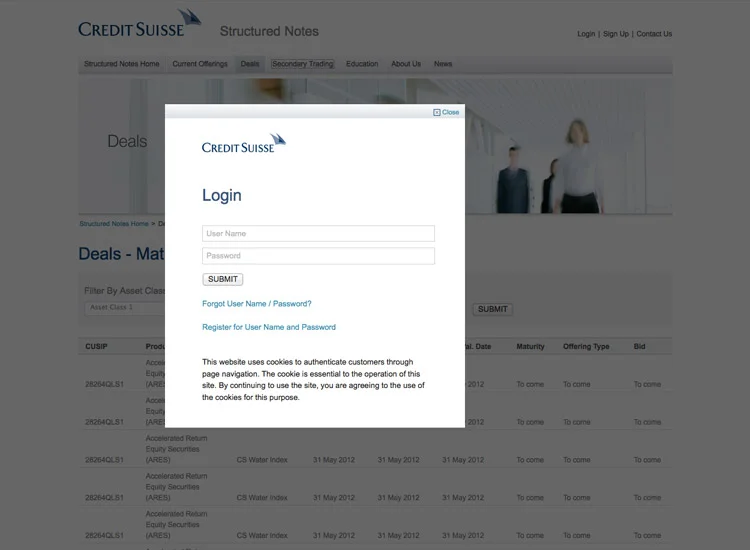Click Login link in top header

(586, 34)
